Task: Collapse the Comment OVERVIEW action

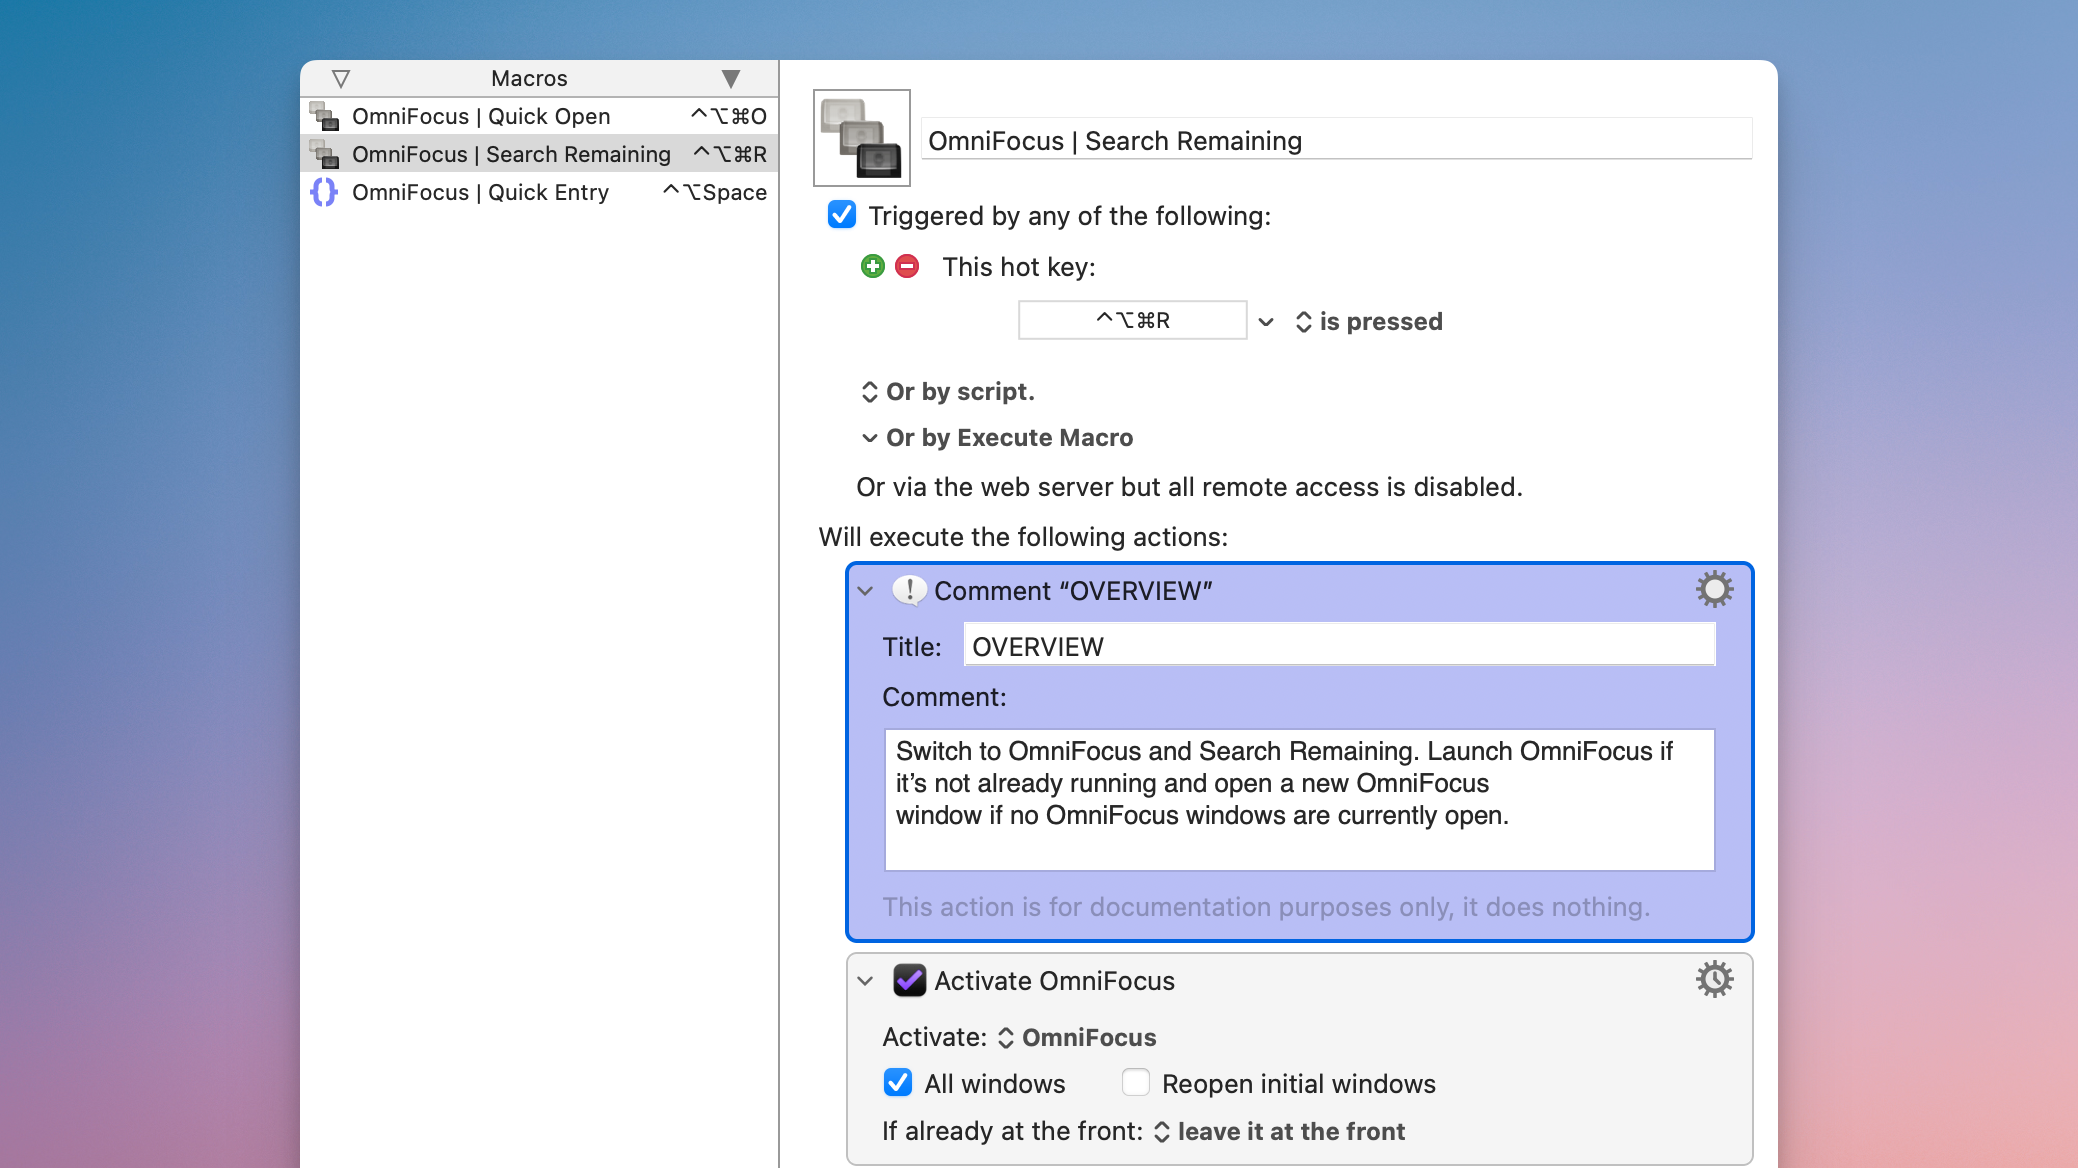Action: [866, 591]
